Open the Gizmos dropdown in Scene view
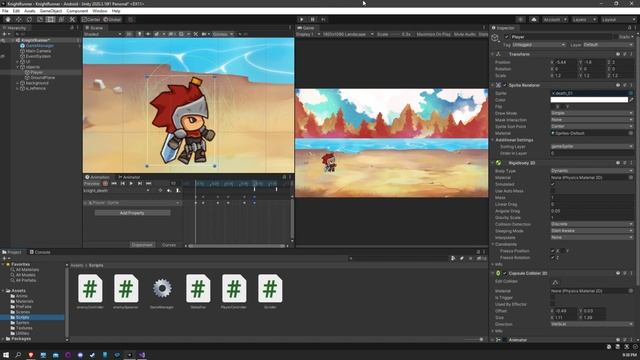Image resolution: width=640 pixels, height=360 pixels. pos(223,34)
